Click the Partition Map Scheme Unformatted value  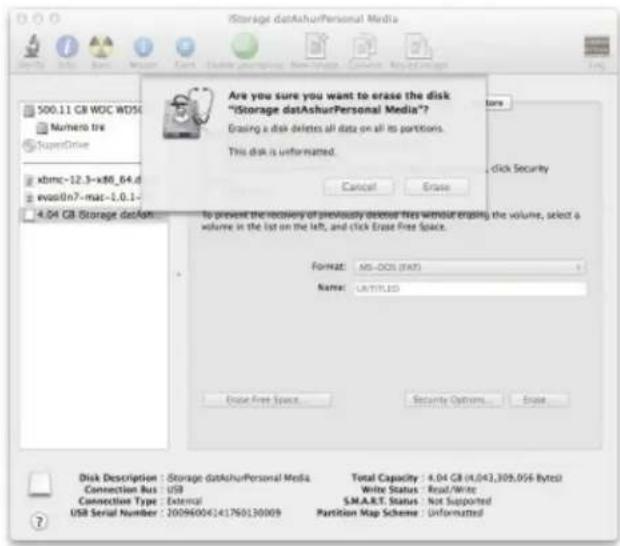pos(456,513)
